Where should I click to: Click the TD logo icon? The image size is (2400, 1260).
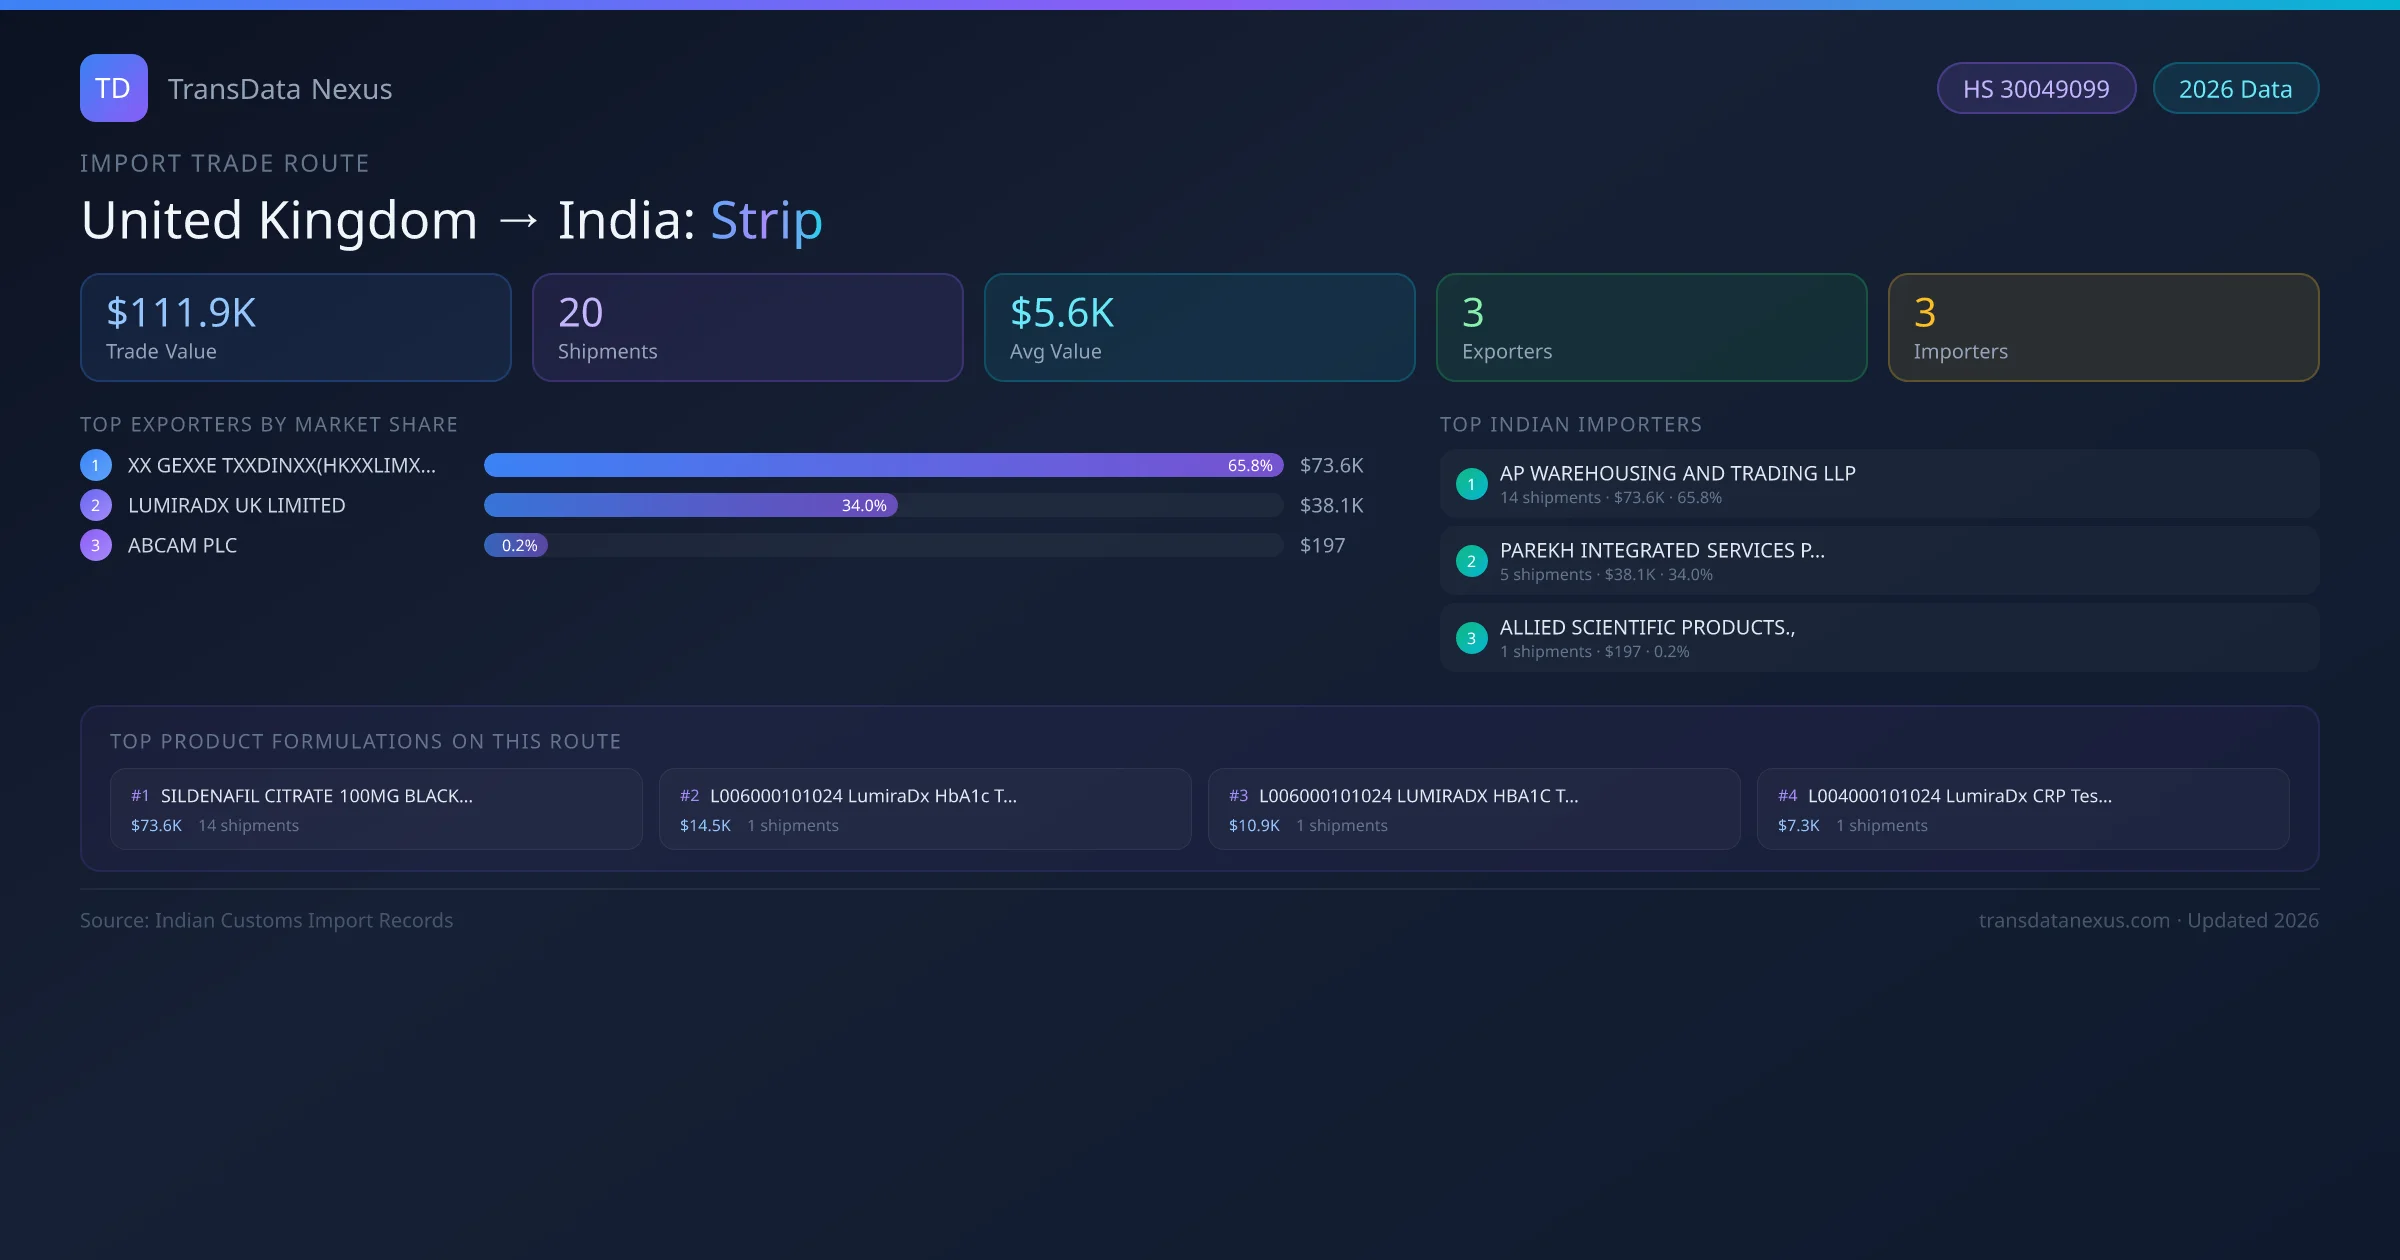113,88
